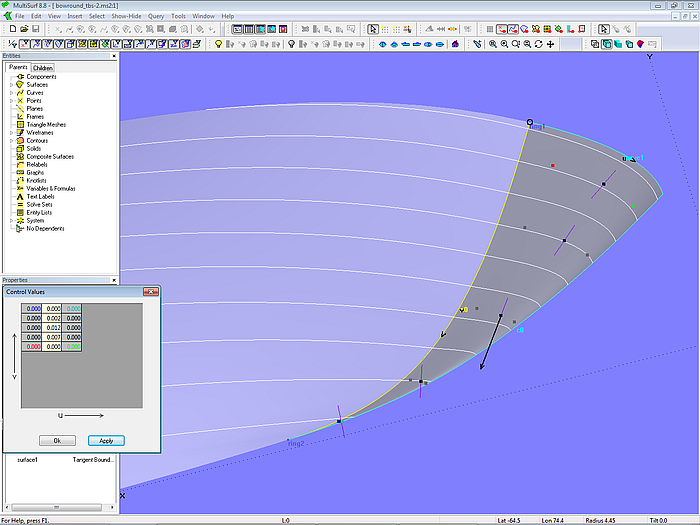Click the yellow light bulb show icon
Screen dimensions: 700x525
click(x=219, y=44)
